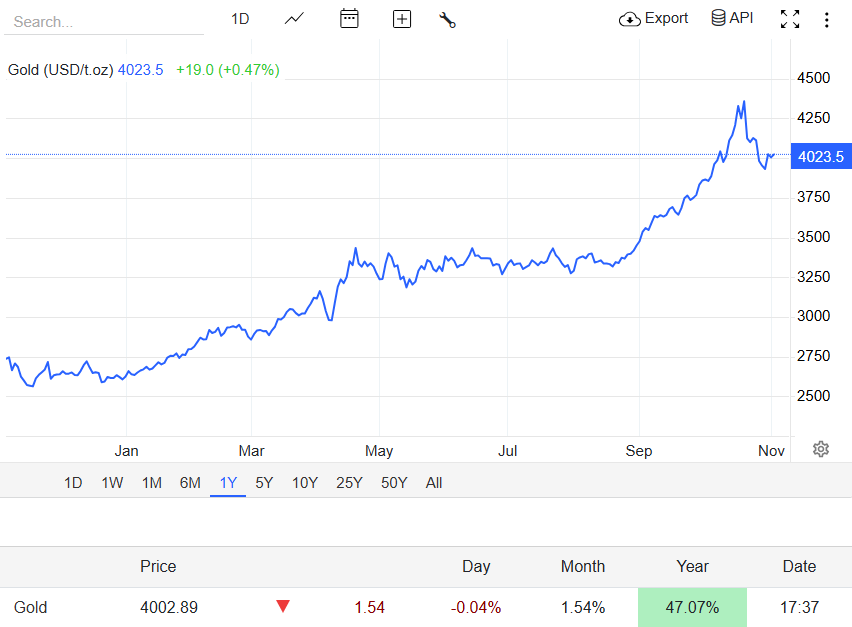The image size is (852, 627).
Task: Open the chart tools wrench icon
Action: point(447,18)
